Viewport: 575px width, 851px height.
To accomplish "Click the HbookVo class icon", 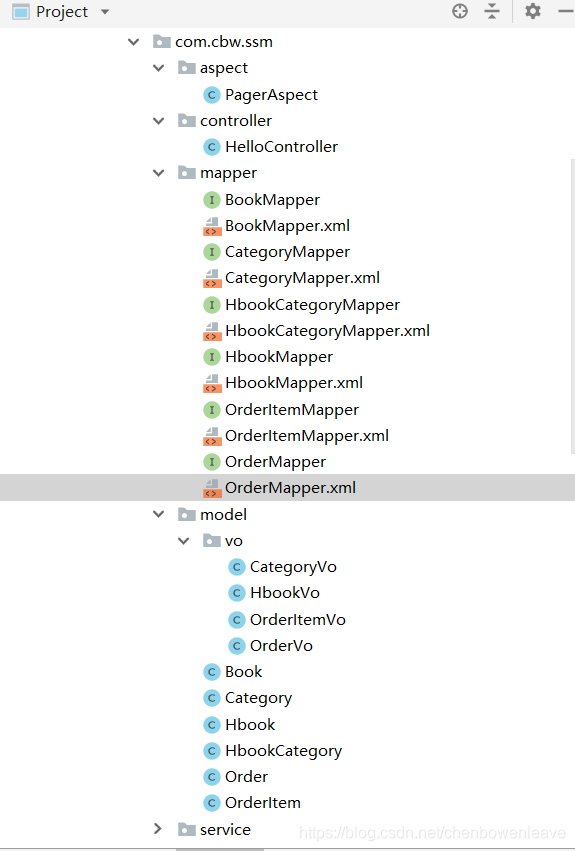I will [x=236, y=593].
